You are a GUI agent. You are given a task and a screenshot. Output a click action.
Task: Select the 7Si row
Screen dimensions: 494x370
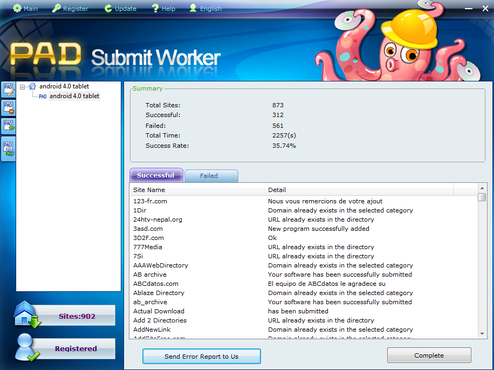(304, 256)
